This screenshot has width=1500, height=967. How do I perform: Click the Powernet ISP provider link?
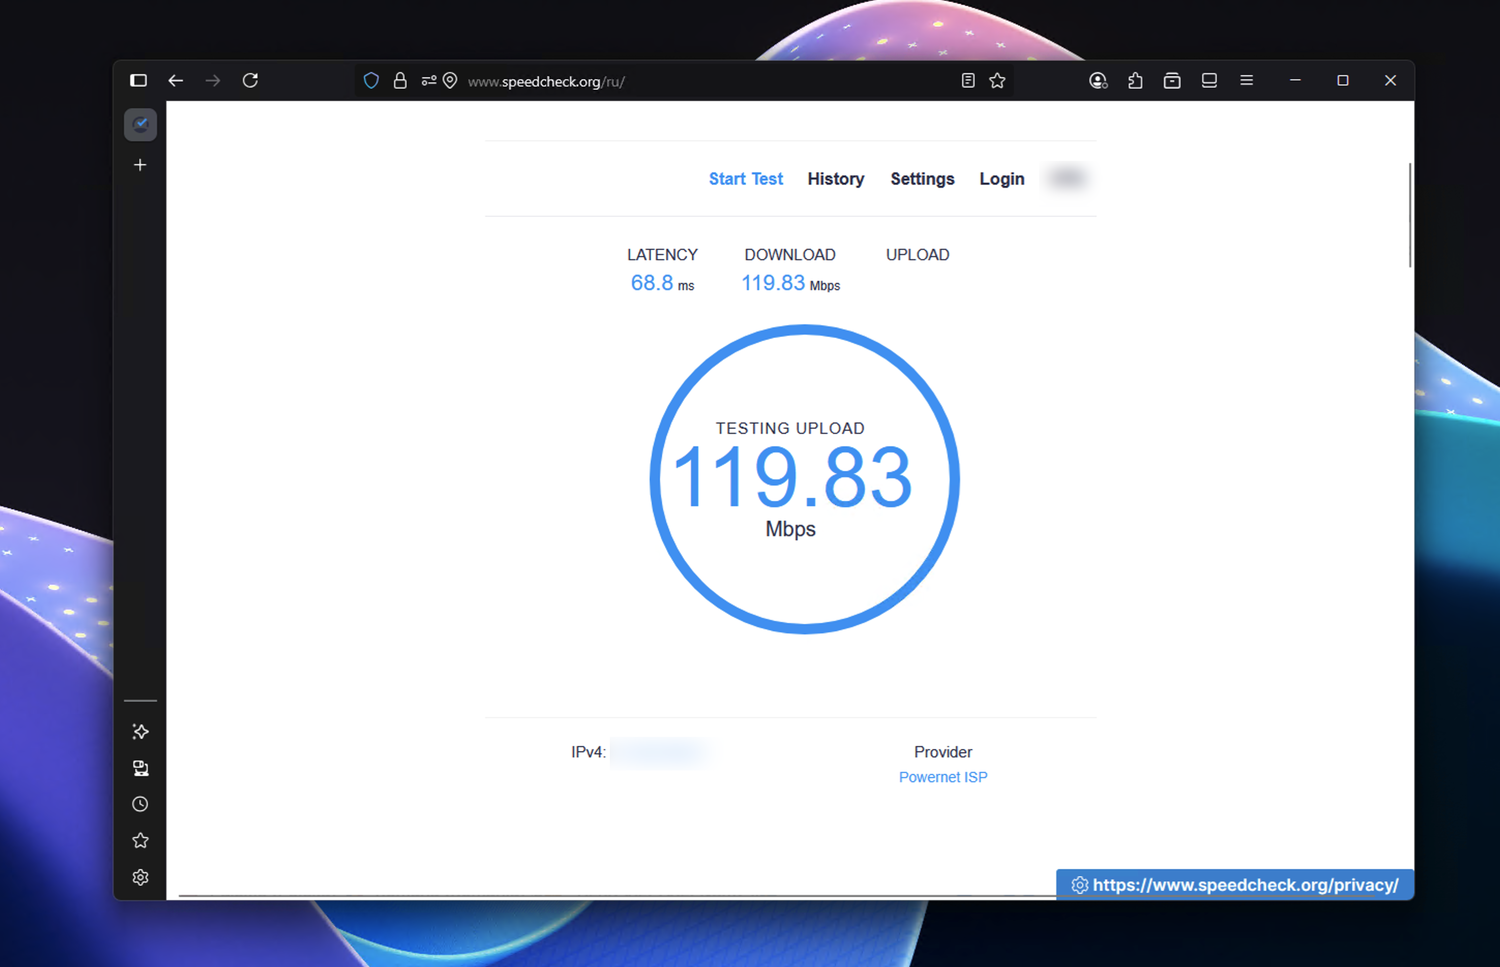click(943, 777)
